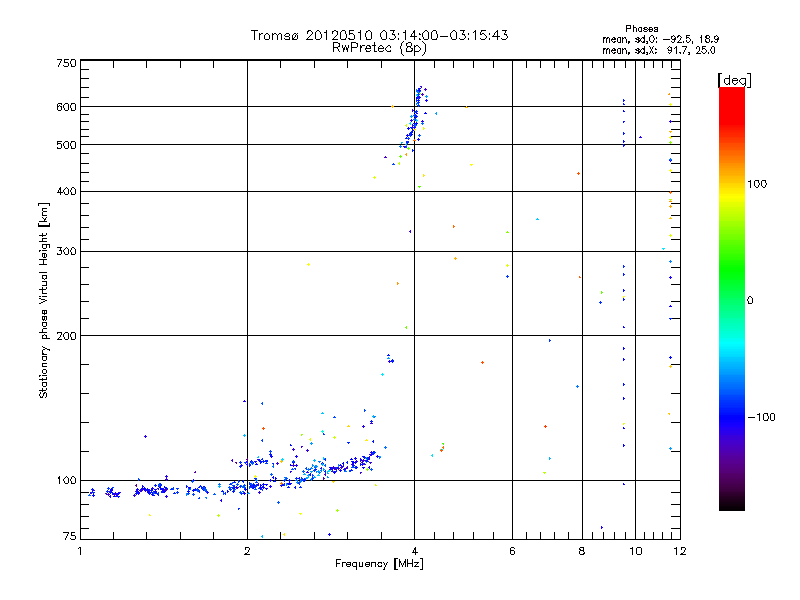Click the '[deg]' colorbar unit label

pyautogui.click(x=734, y=80)
